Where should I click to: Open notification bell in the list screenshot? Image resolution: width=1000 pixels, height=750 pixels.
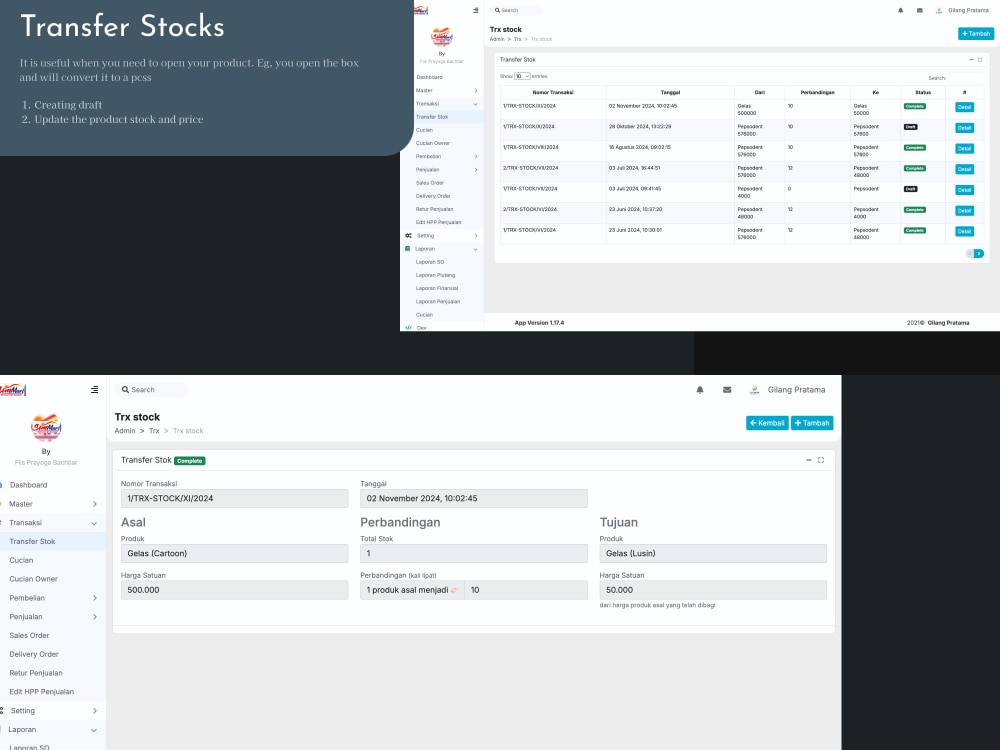(901, 10)
